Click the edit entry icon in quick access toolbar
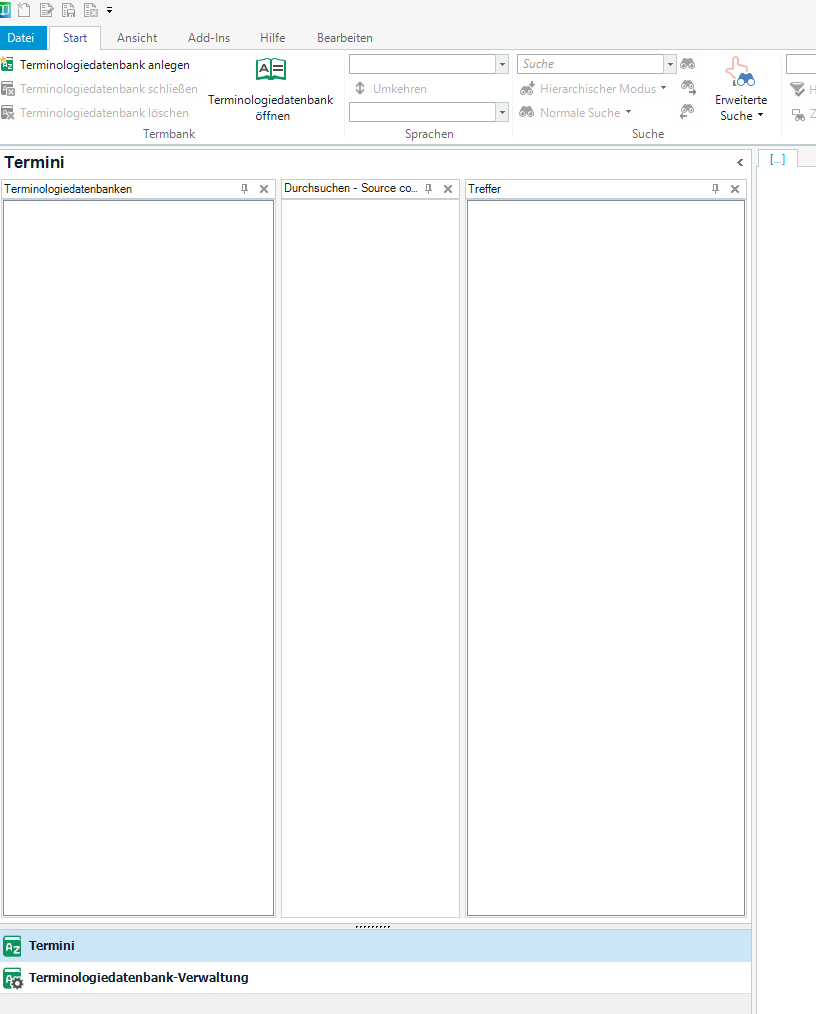 [47, 10]
